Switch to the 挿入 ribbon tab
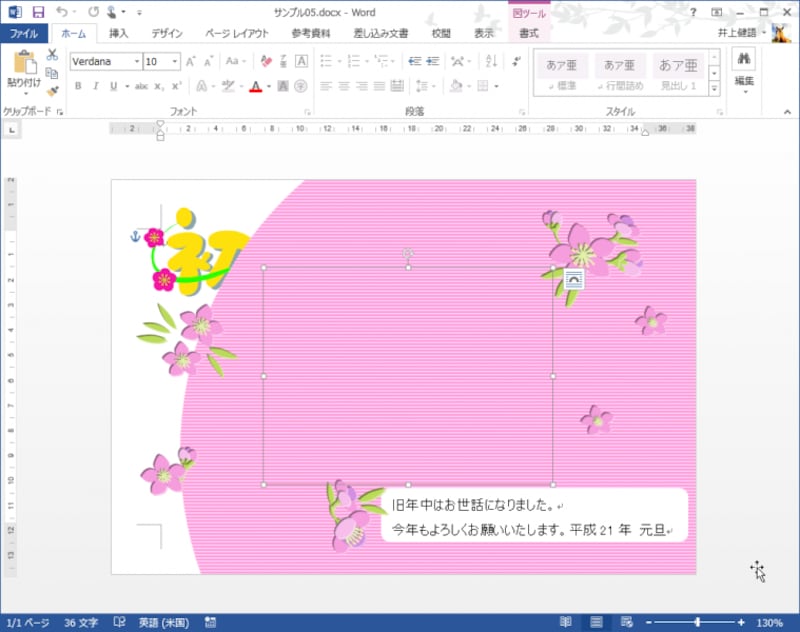 tap(117, 33)
